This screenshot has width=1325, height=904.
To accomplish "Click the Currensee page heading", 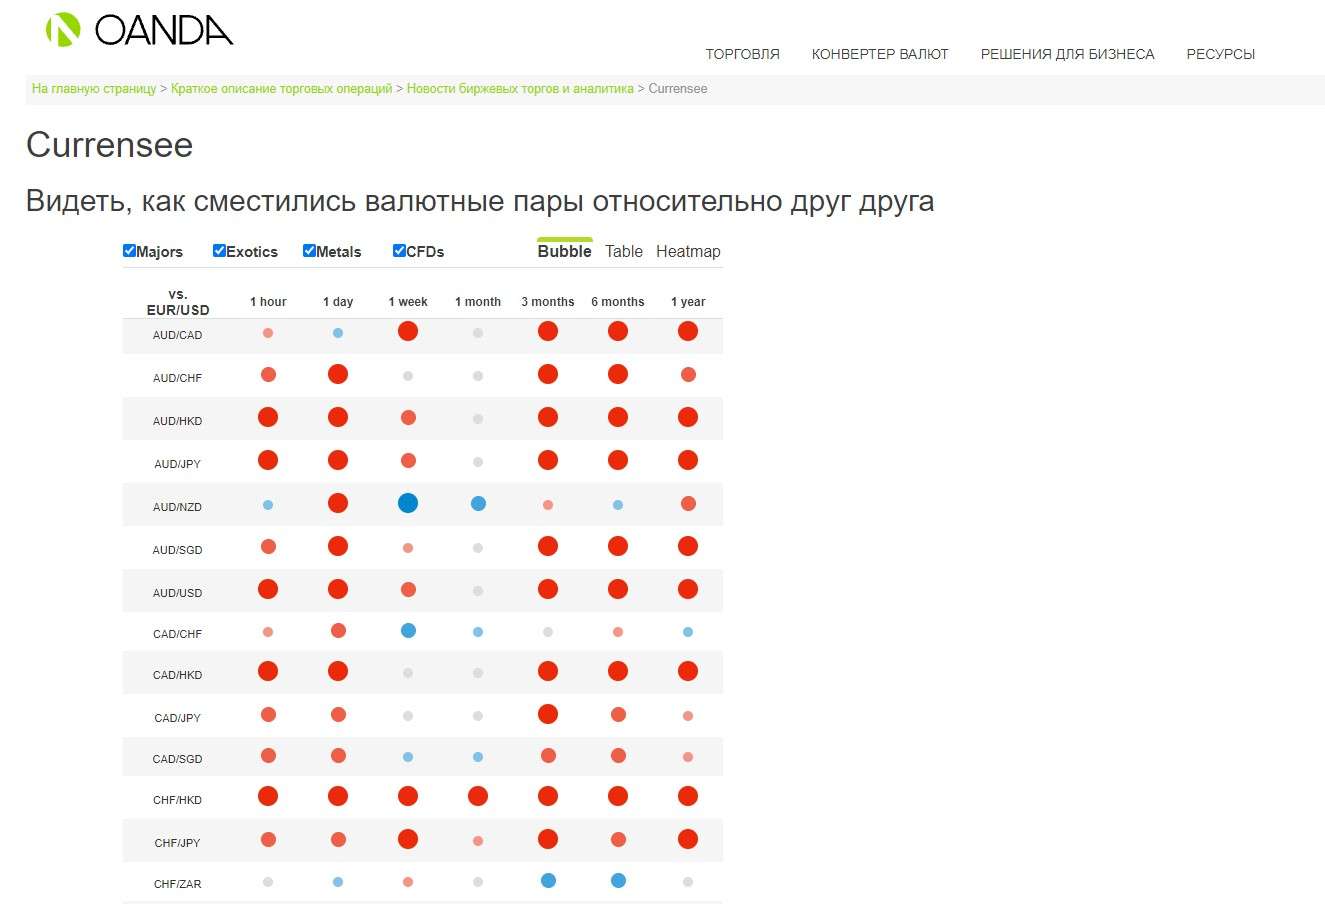I will pos(110,145).
